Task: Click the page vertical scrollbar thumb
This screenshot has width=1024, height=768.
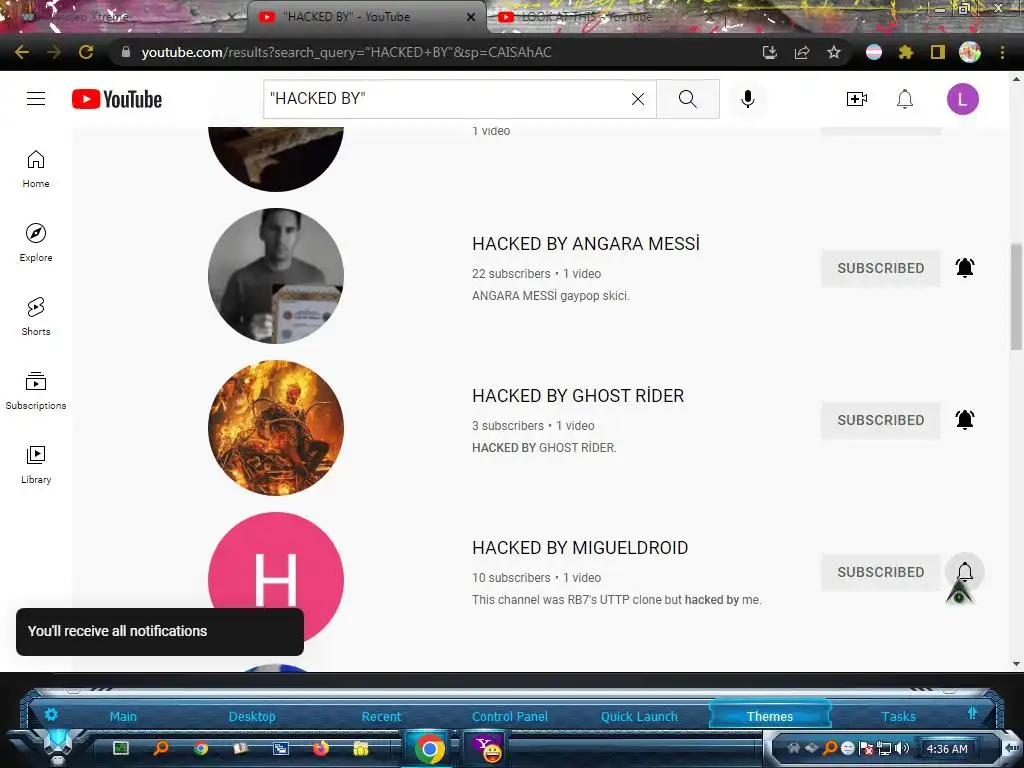Action: click(x=1016, y=297)
